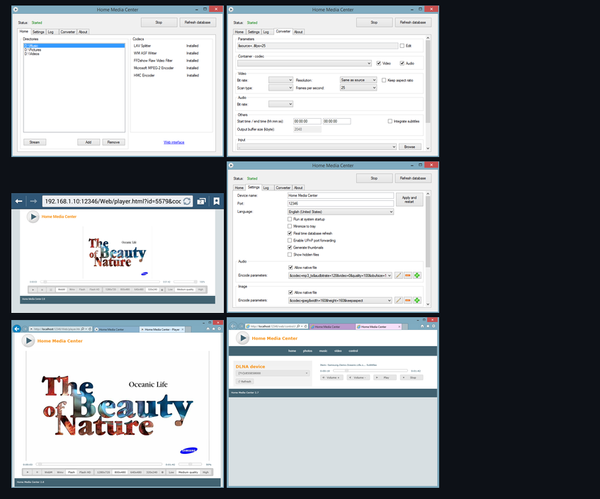Open Resolution dropdown showing Same as source

click(359, 80)
